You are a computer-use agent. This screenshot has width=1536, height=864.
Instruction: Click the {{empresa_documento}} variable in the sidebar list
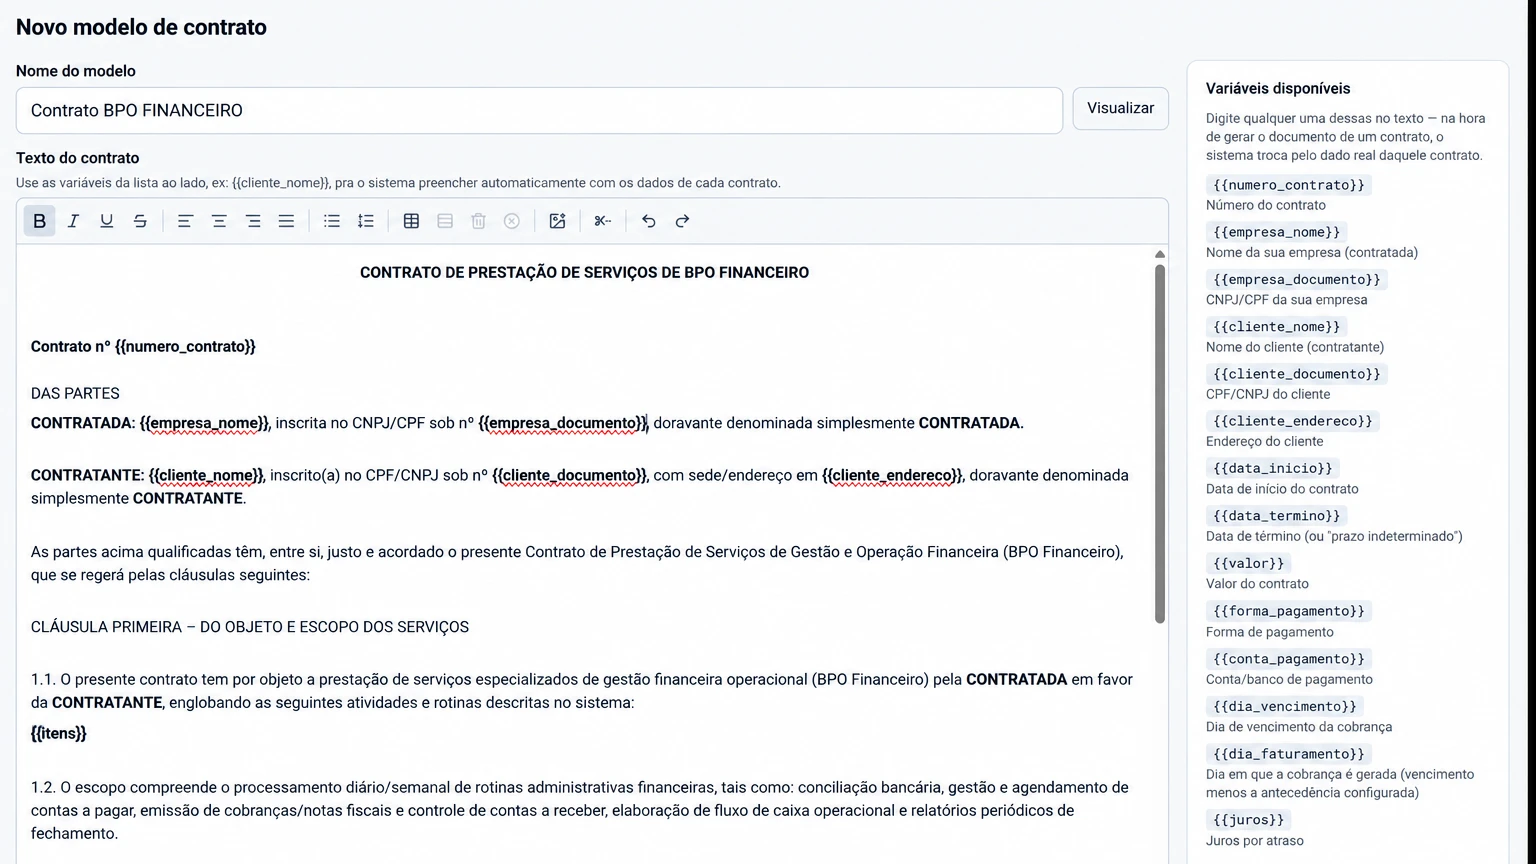pos(1296,279)
